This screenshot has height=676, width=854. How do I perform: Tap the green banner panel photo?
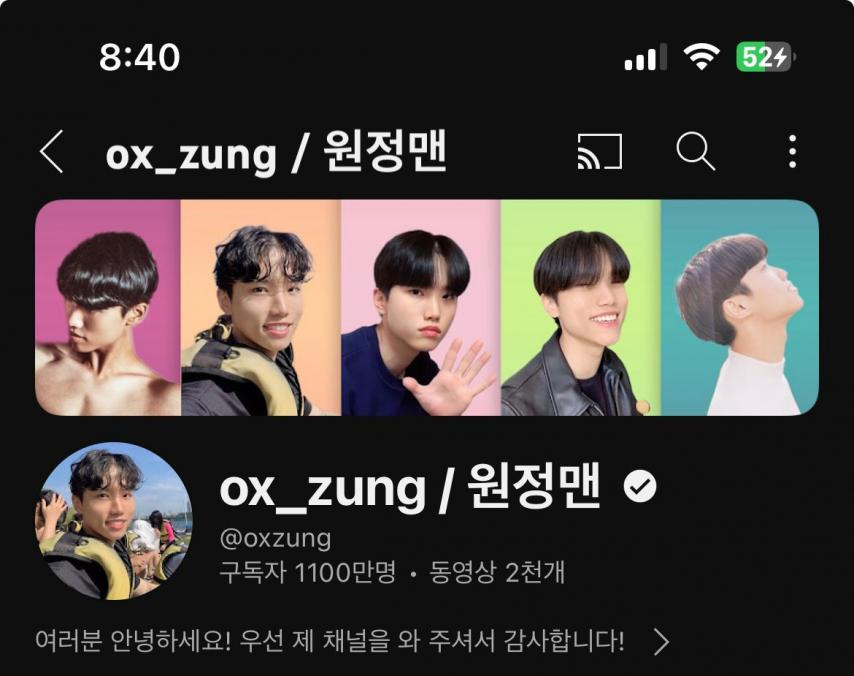tap(581, 308)
